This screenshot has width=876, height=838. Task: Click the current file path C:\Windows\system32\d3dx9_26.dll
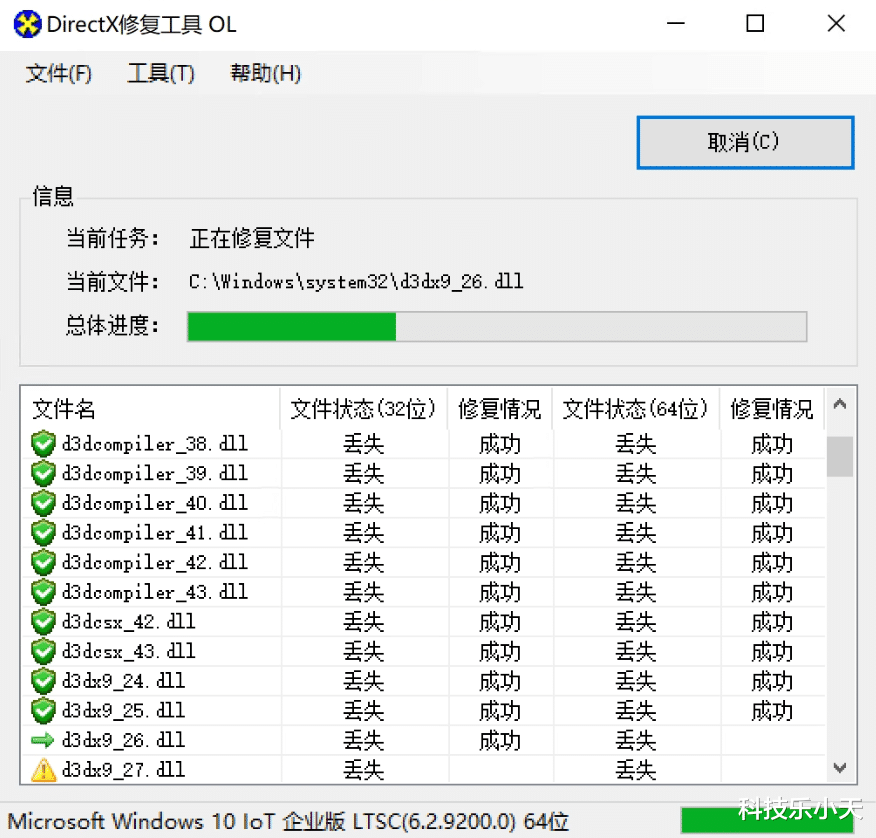point(356,282)
